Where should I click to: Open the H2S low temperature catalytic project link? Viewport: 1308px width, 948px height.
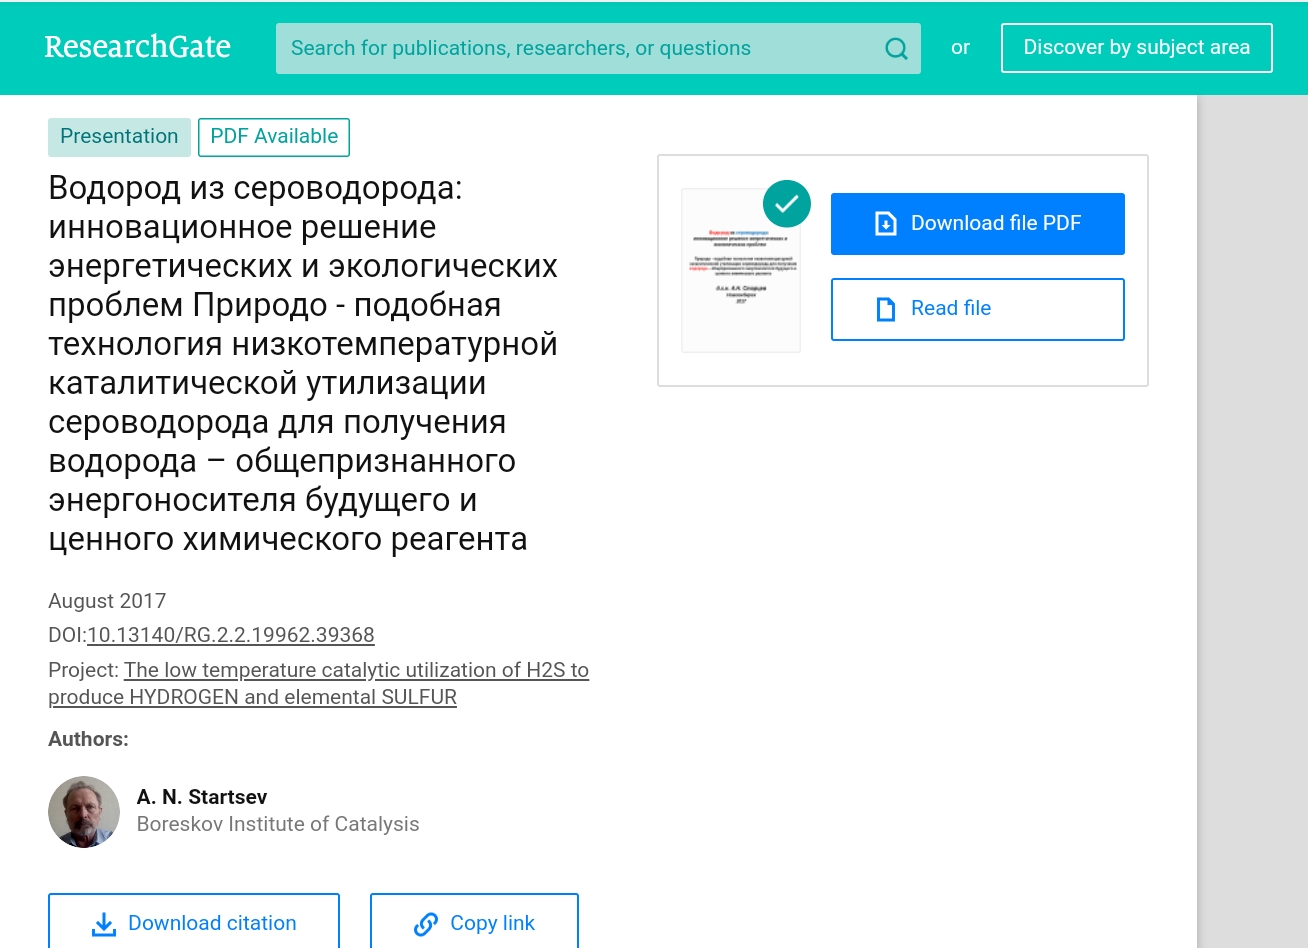click(x=355, y=670)
